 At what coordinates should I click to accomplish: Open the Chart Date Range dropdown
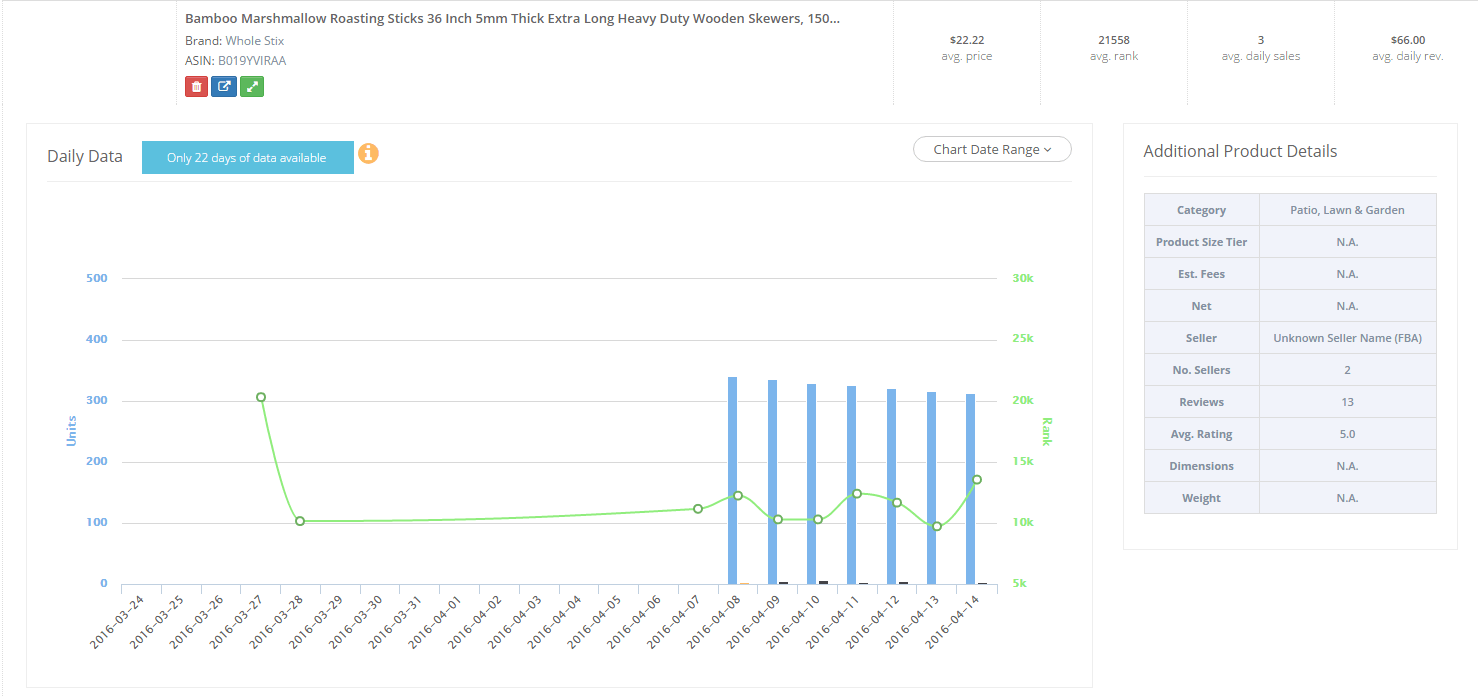[x=992, y=149]
